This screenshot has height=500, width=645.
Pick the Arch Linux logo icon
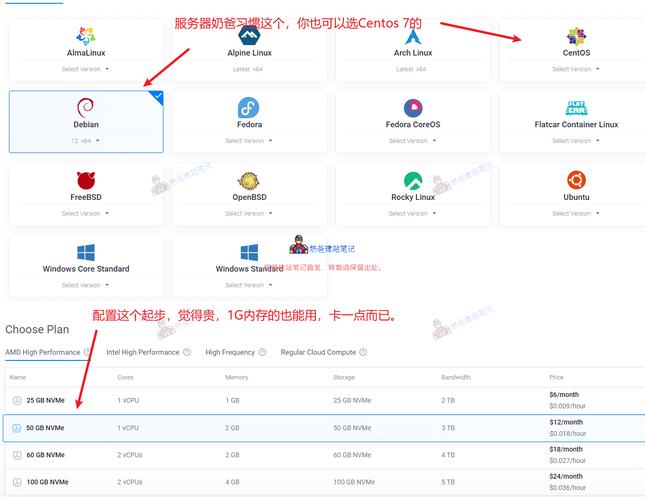pos(413,37)
